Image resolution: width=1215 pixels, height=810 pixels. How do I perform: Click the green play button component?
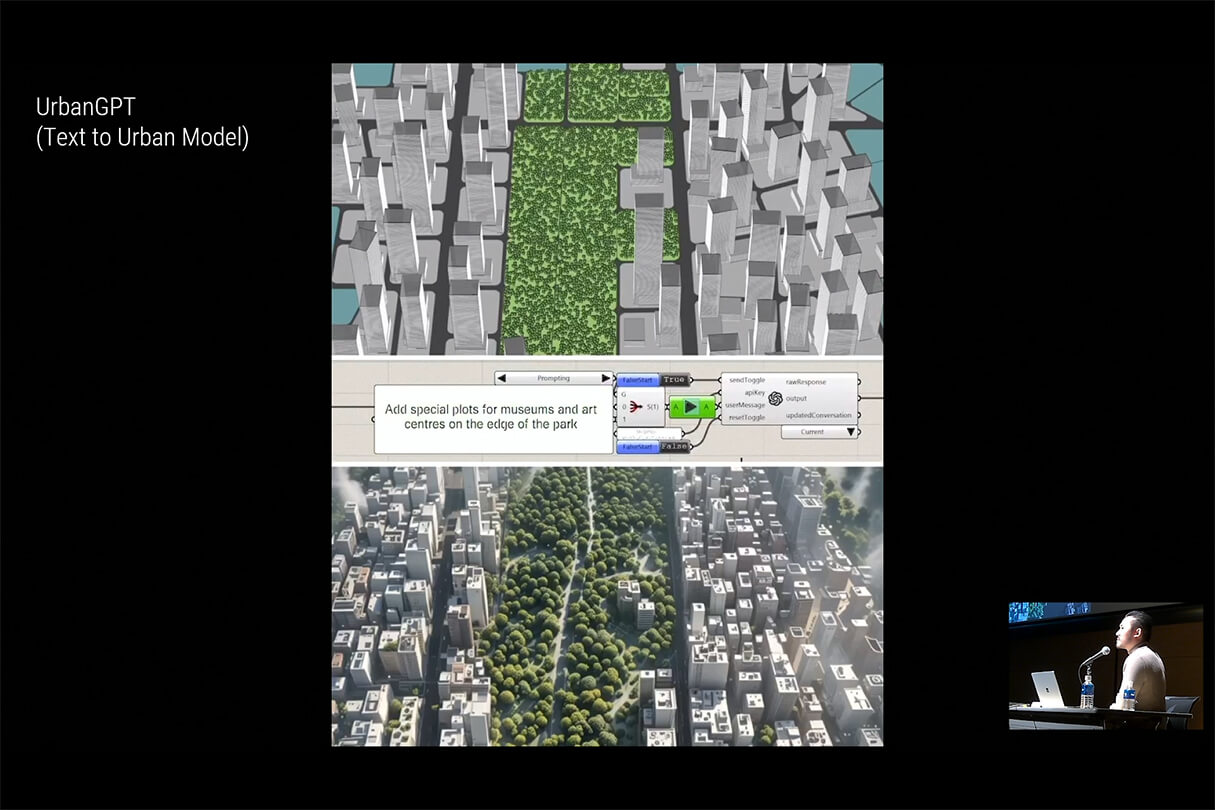click(691, 407)
